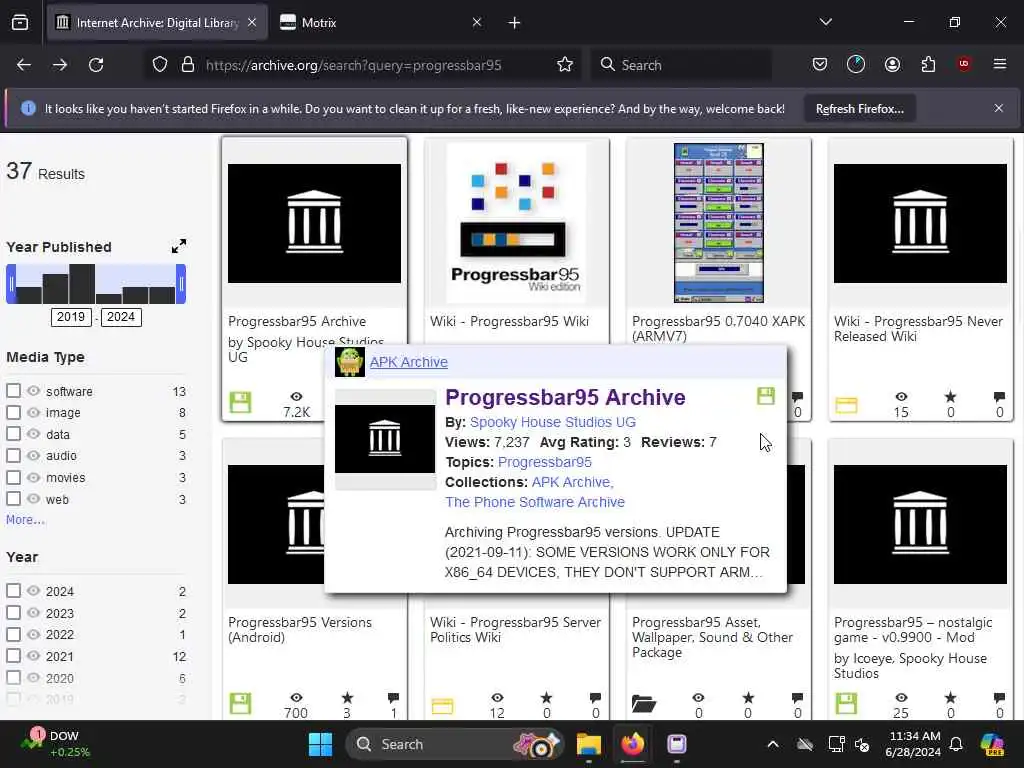Viewport: 1024px width, 768px height.
Task: Open Progressbar95 nostalgic game Mod card
Action: [920, 579]
